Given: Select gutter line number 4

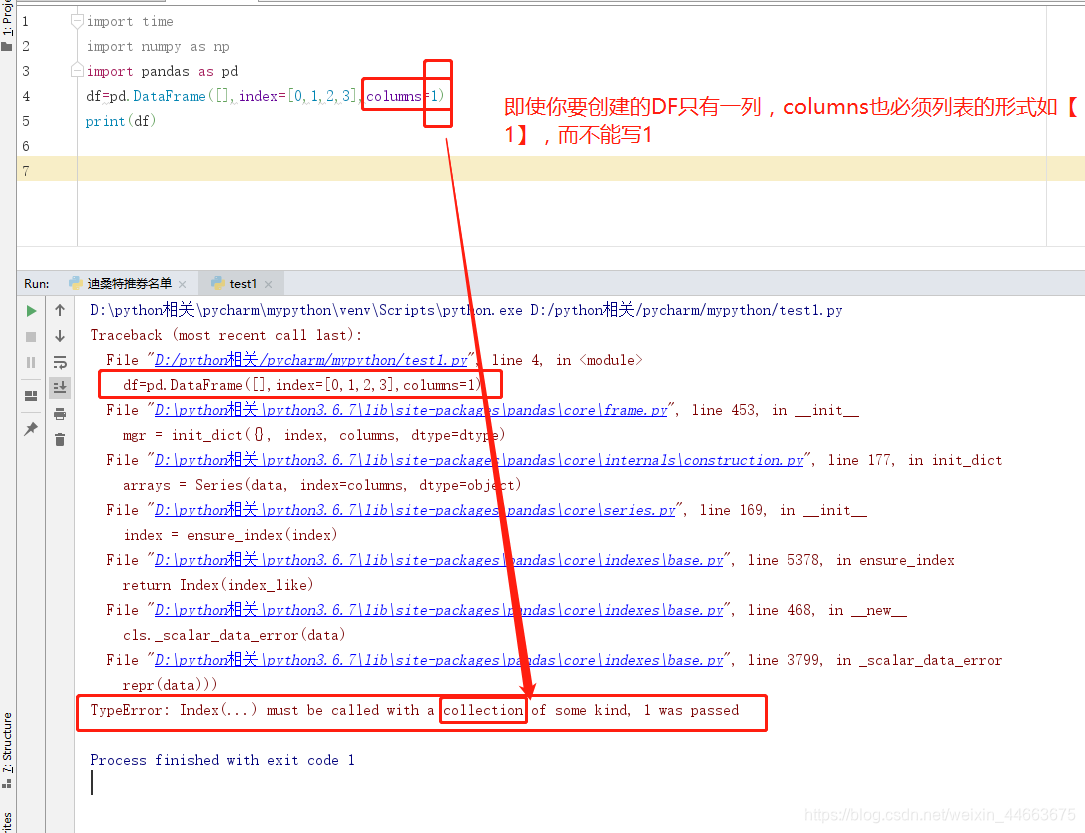Looking at the screenshot, I should [26, 96].
